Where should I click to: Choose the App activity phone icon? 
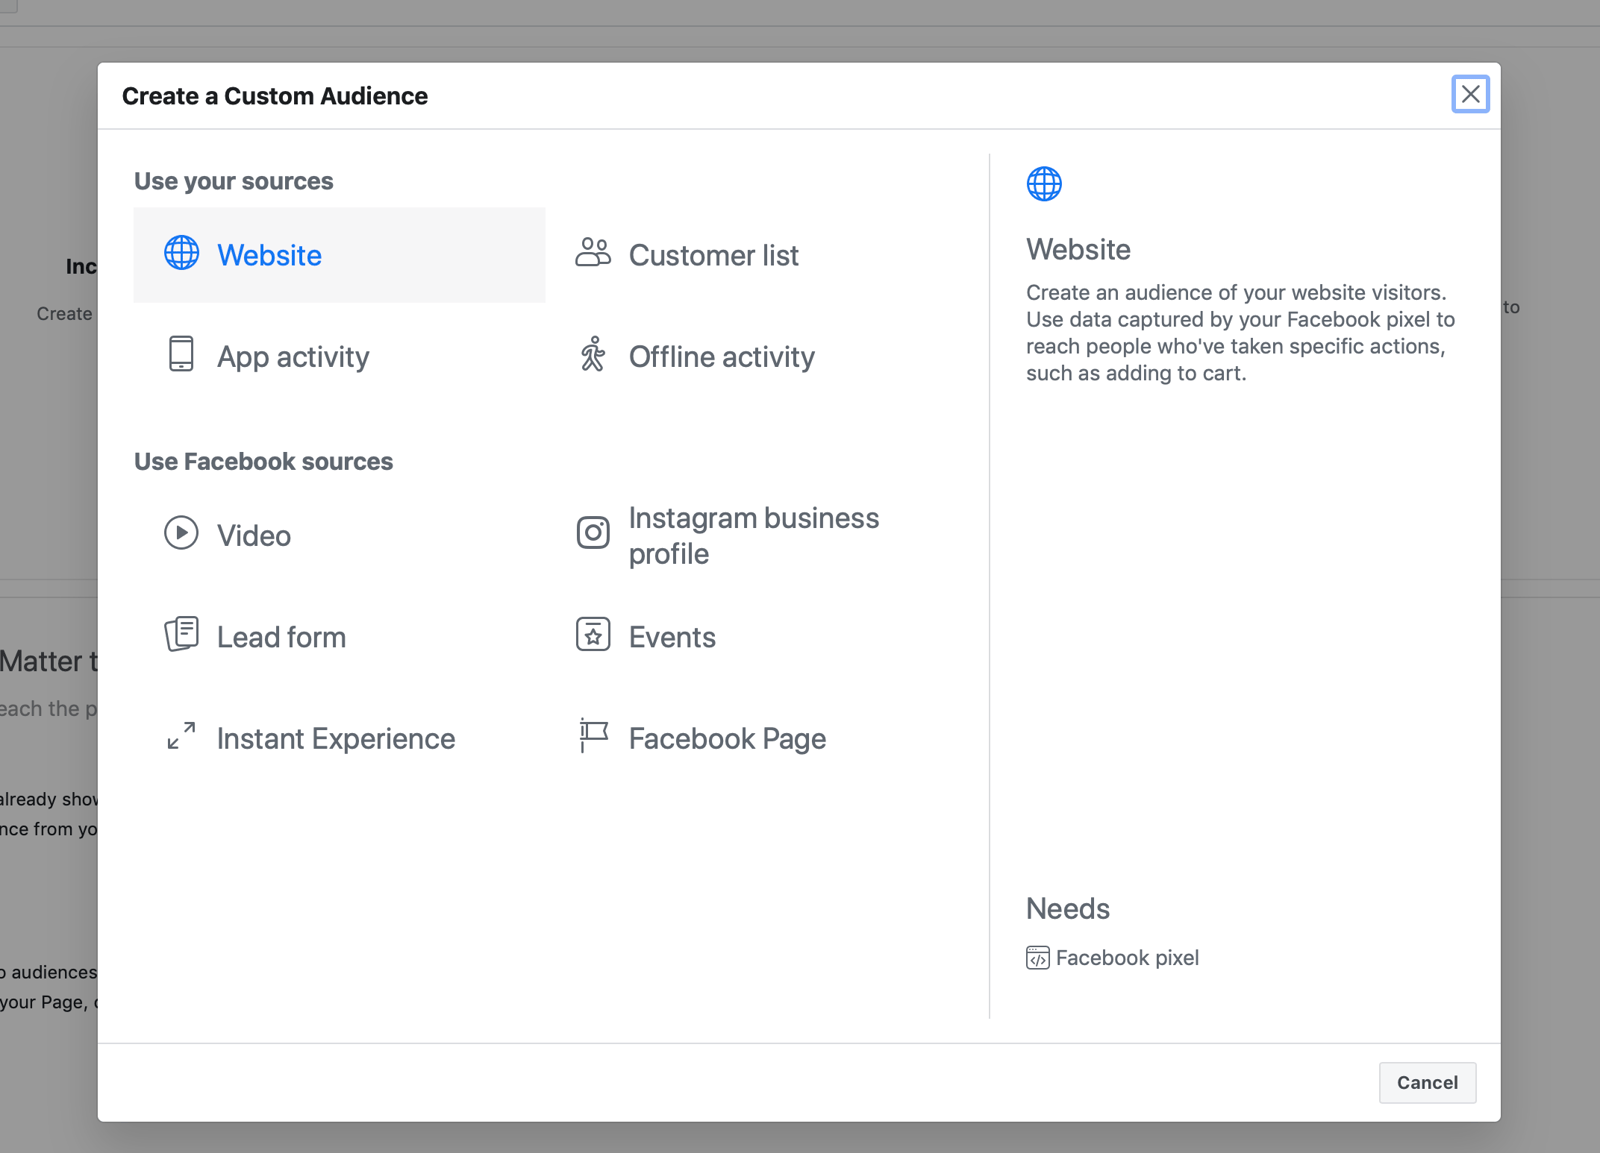pos(181,354)
